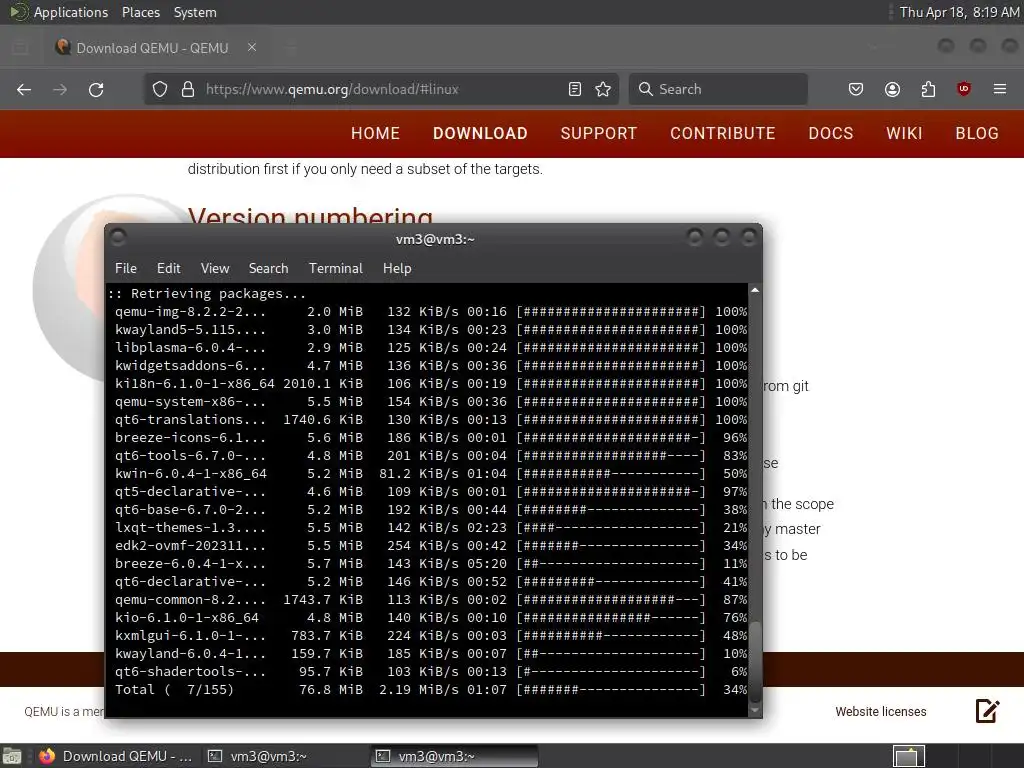Open the uBlock Origin extension icon
This screenshot has height=768, width=1024.
[x=964, y=89]
